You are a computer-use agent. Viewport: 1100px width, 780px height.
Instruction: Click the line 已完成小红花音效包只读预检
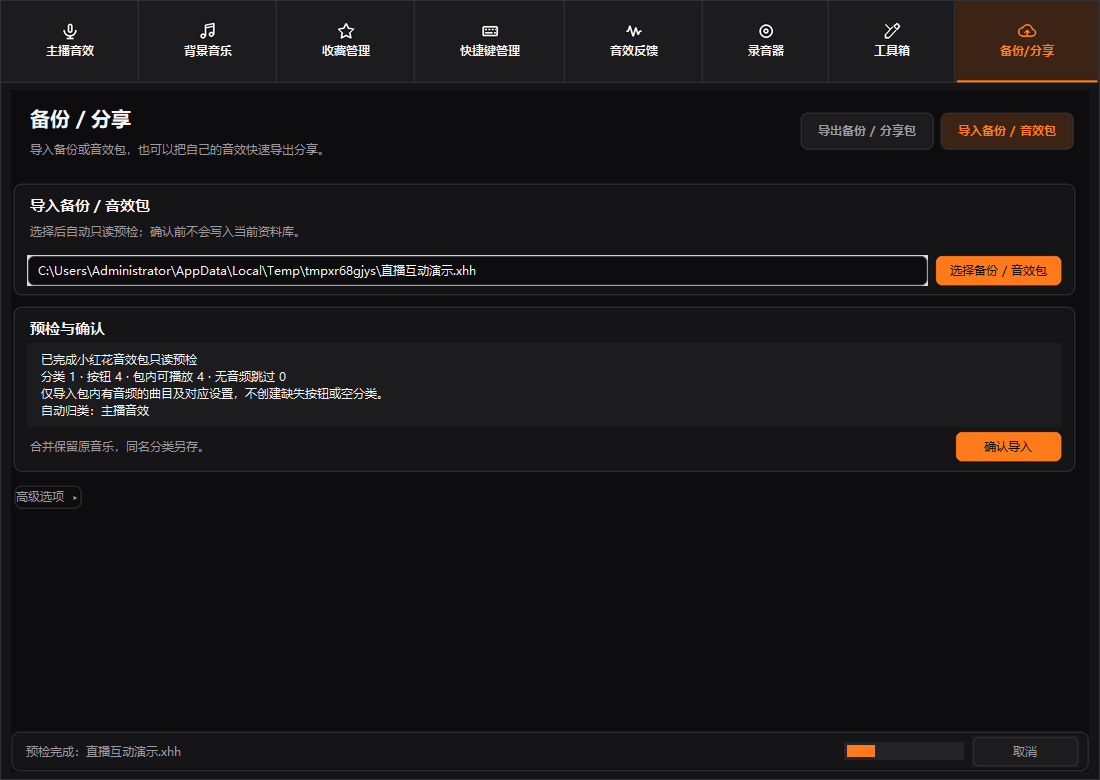click(119, 360)
